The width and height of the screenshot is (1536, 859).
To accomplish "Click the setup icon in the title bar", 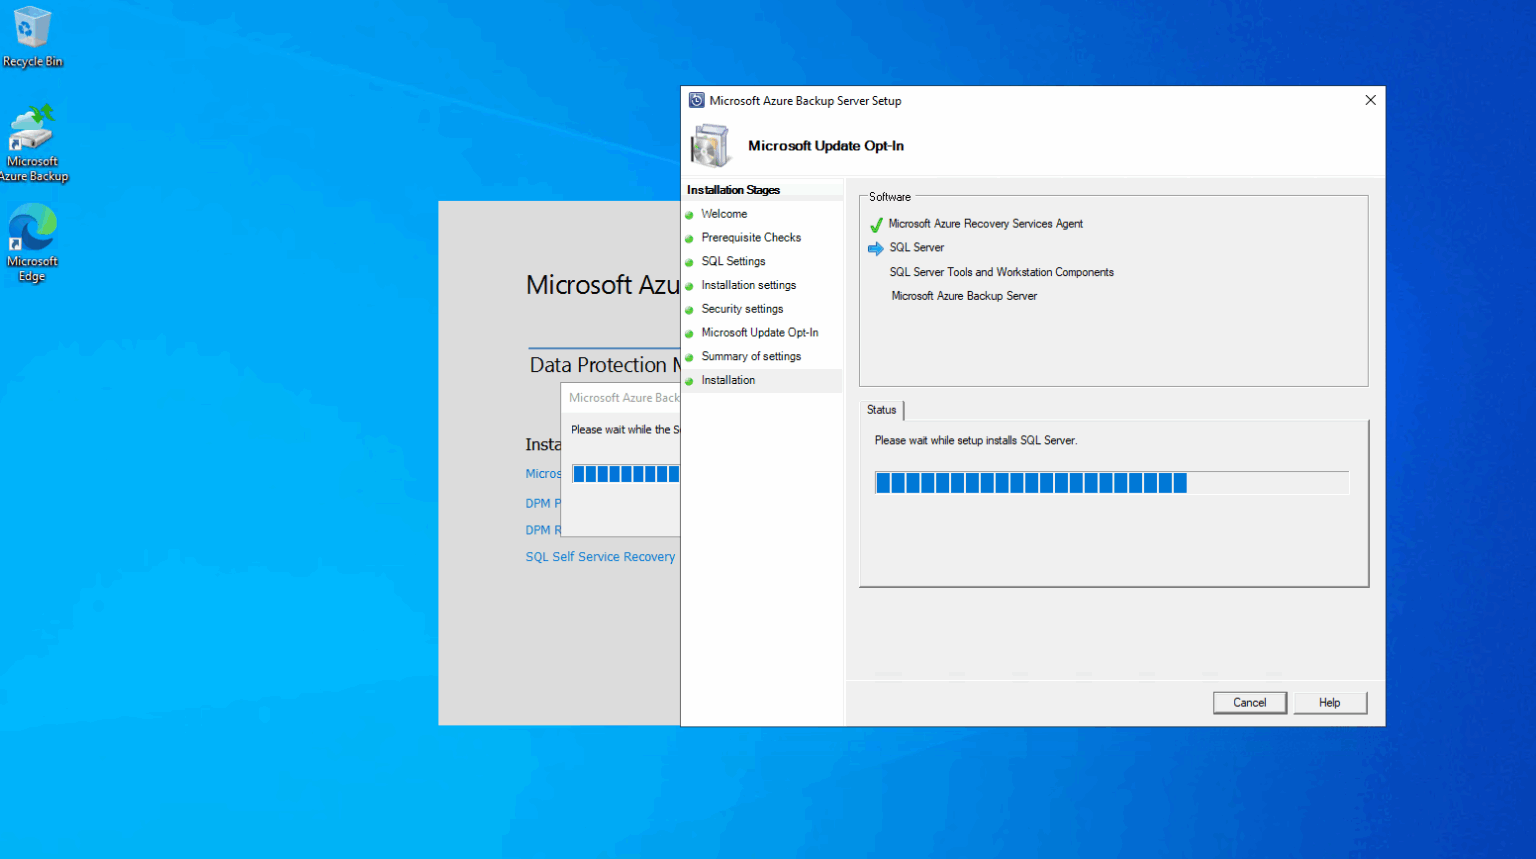I will [694, 100].
